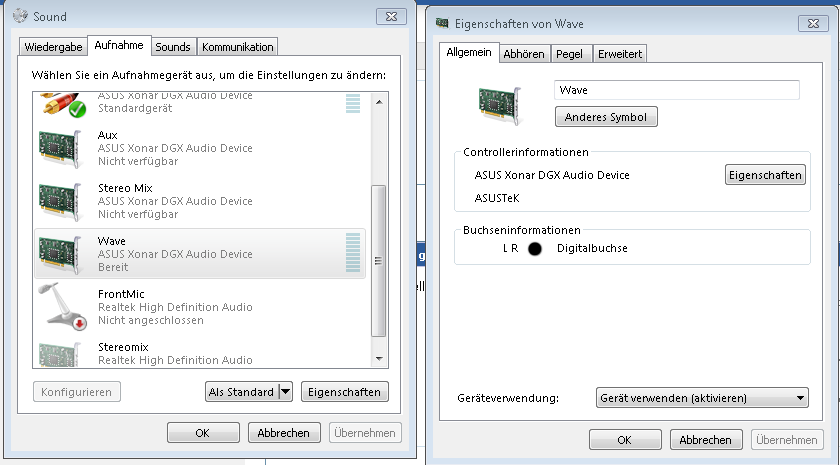Click the Standardgerät status text
The width and height of the screenshot is (840, 465).
[x=135, y=108]
